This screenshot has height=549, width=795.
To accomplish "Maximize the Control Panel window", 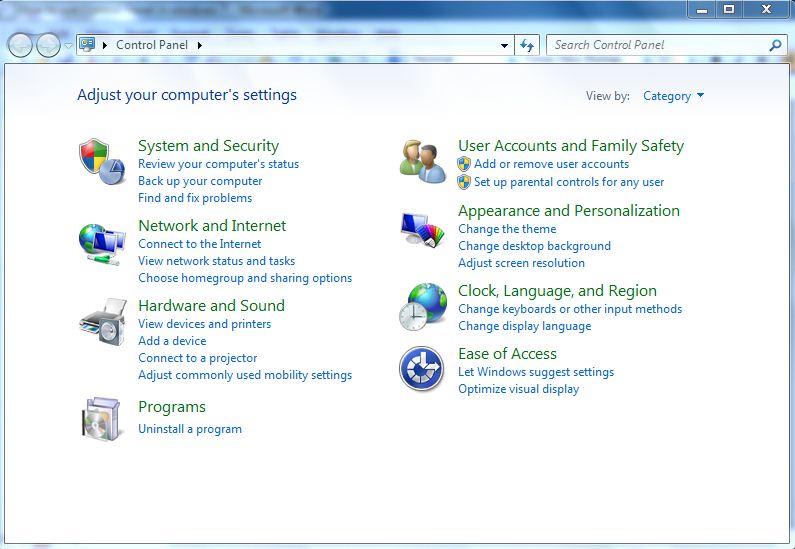I will [x=729, y=9].
